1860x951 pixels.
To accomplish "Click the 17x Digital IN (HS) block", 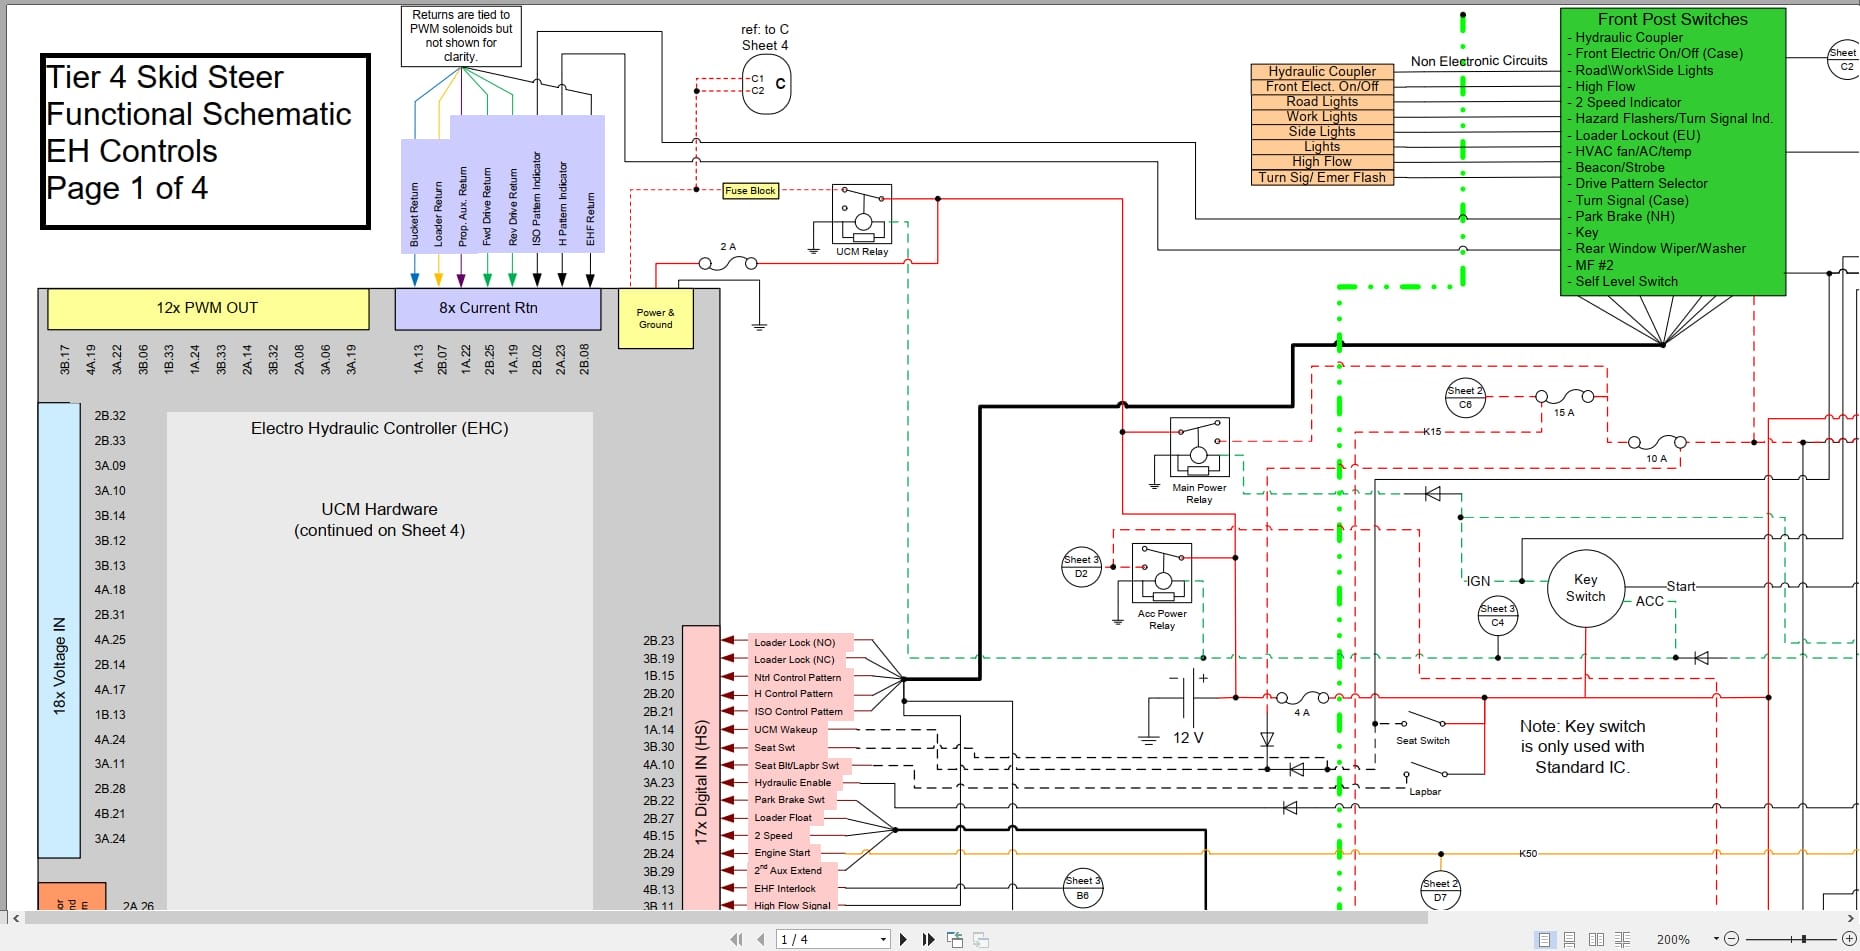I will click(x=700, y=768).
